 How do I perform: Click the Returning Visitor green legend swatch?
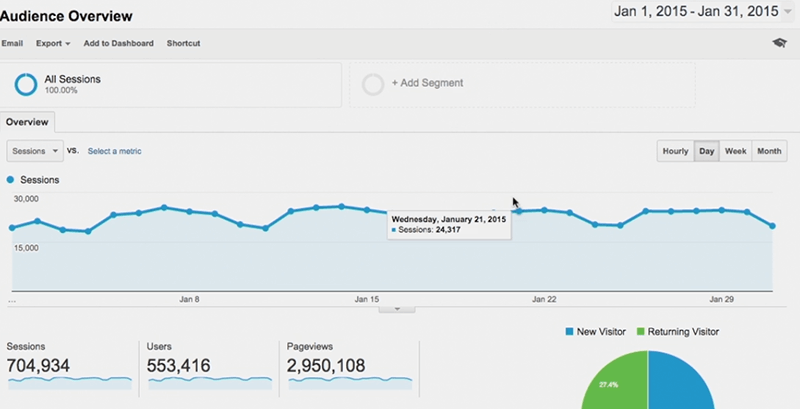pyautogui.click(x=640, y=331)
